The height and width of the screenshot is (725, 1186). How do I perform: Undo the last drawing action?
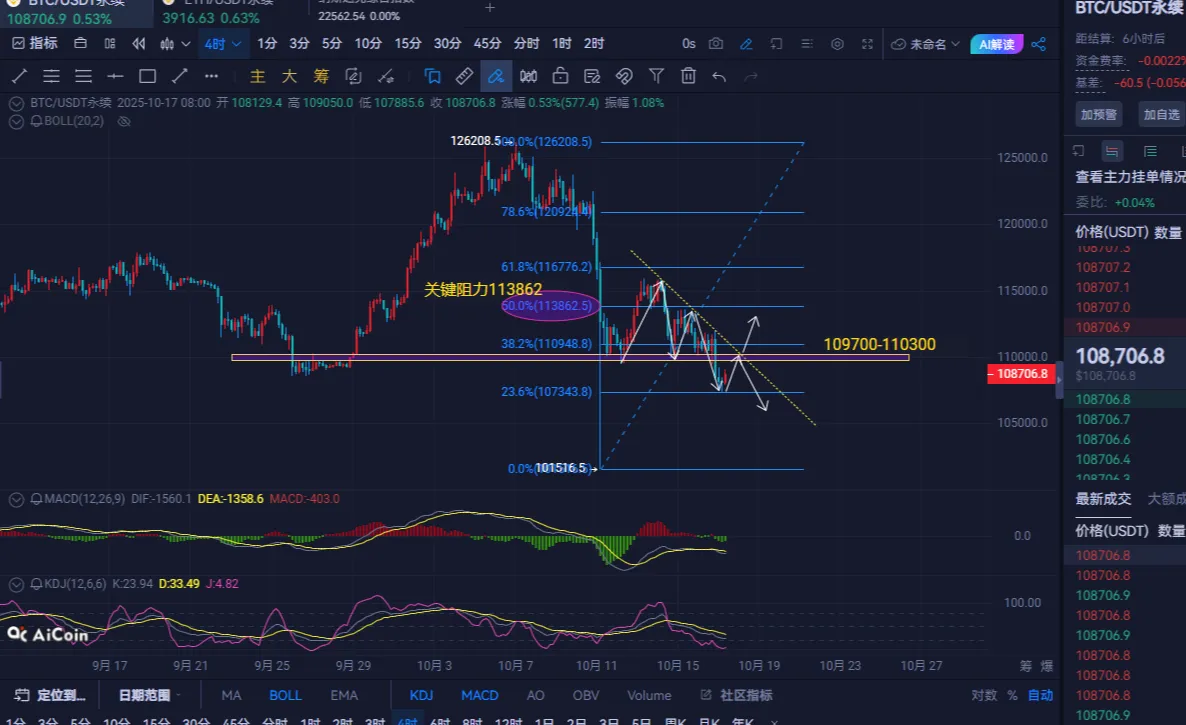pyautogui.click(x=719, y=76)
